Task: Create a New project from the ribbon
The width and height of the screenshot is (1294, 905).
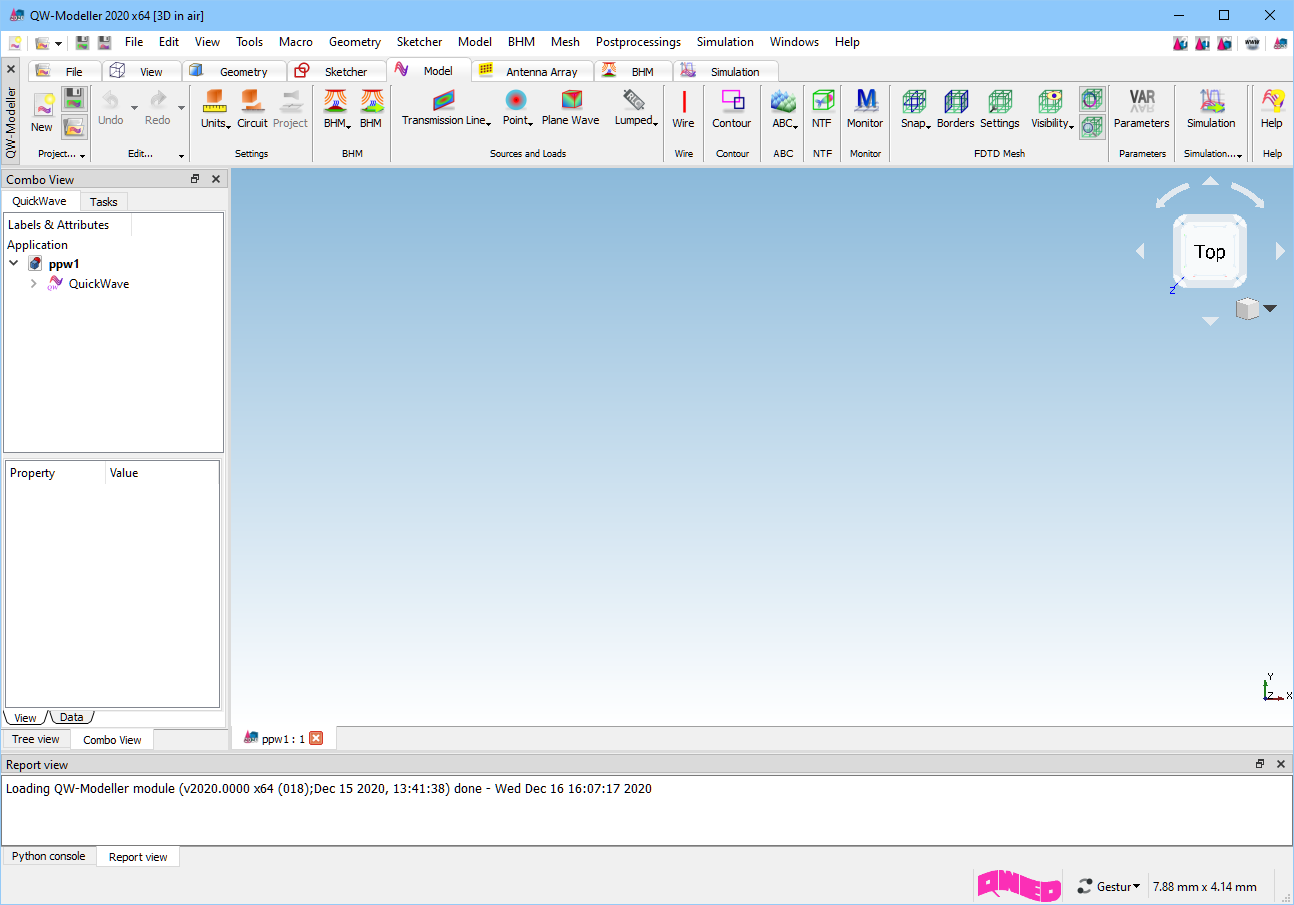Action: tap(42, 113)
